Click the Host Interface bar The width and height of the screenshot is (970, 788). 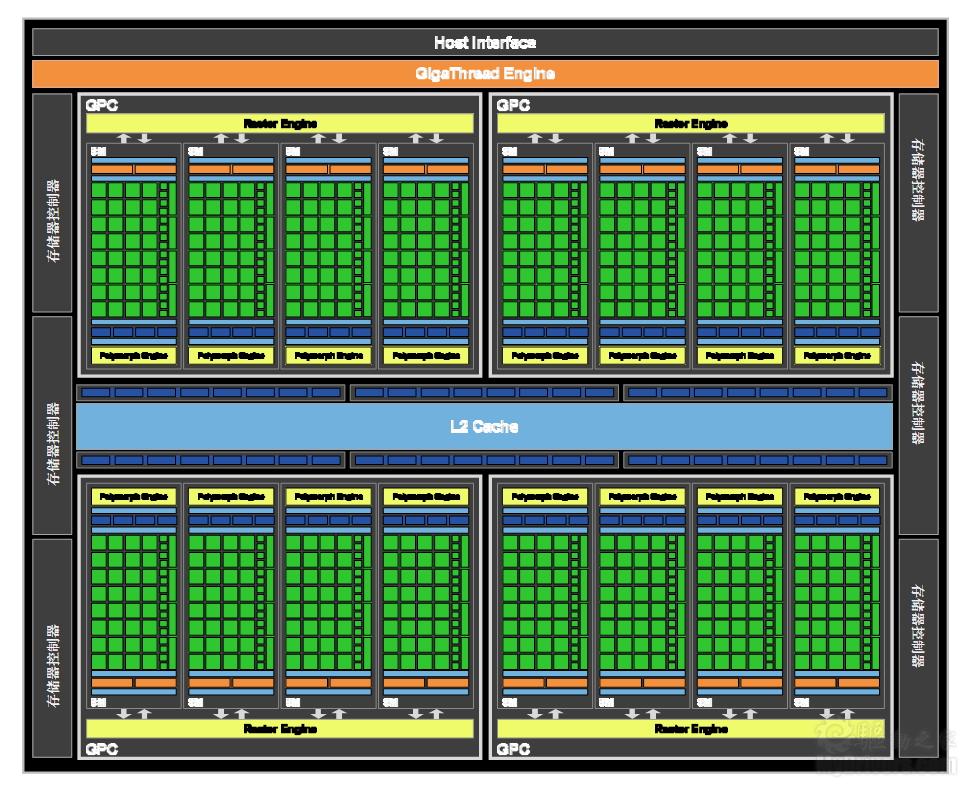click(485, 42)
